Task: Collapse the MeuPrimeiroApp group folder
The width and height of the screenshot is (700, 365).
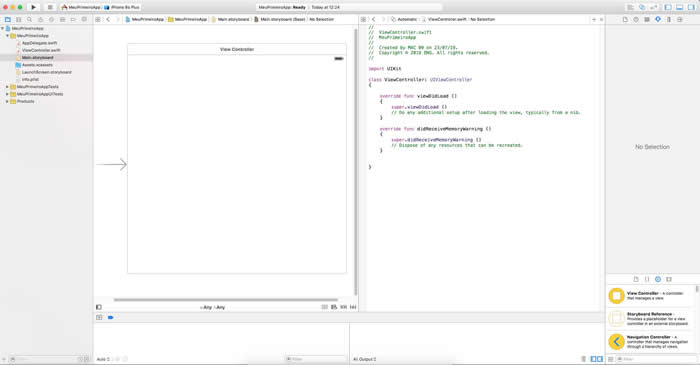Action: pyautogui.click(x=8, y=36)
